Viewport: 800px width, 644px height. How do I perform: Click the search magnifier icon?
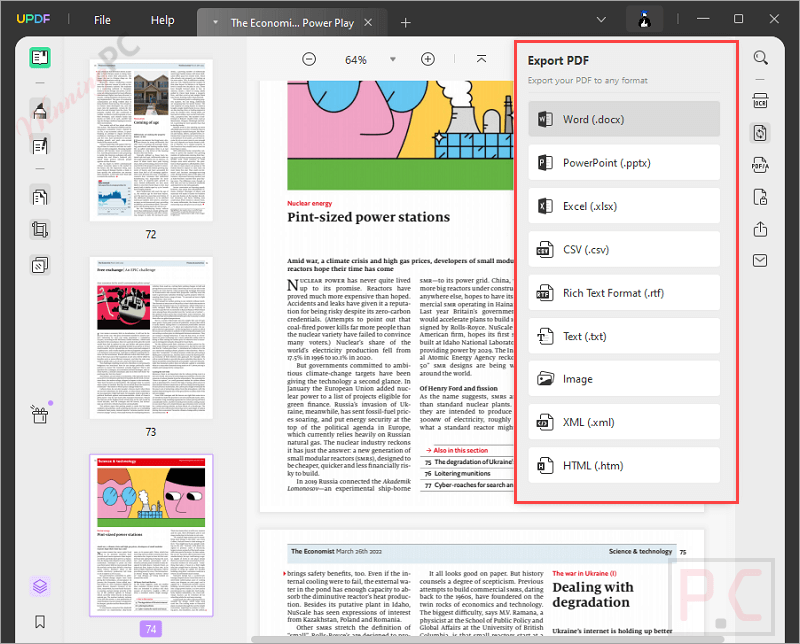[760, 58]
